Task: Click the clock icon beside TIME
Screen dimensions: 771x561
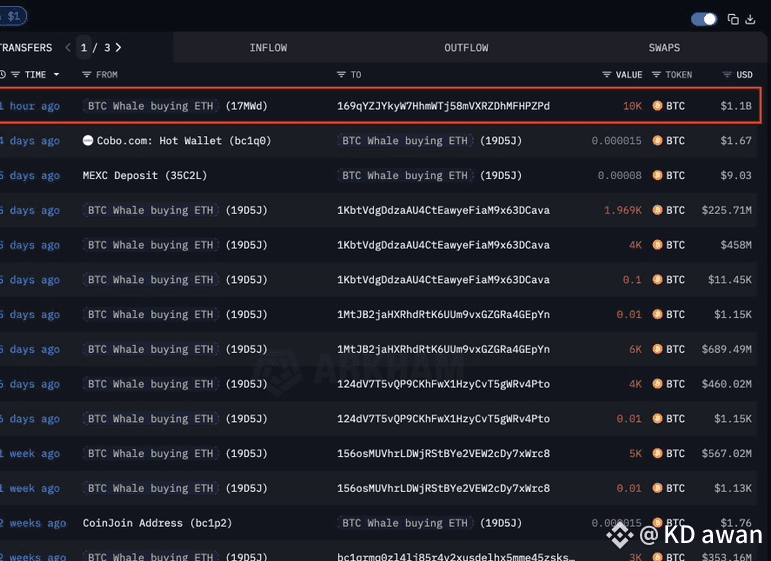Action: tap(2, 75)
